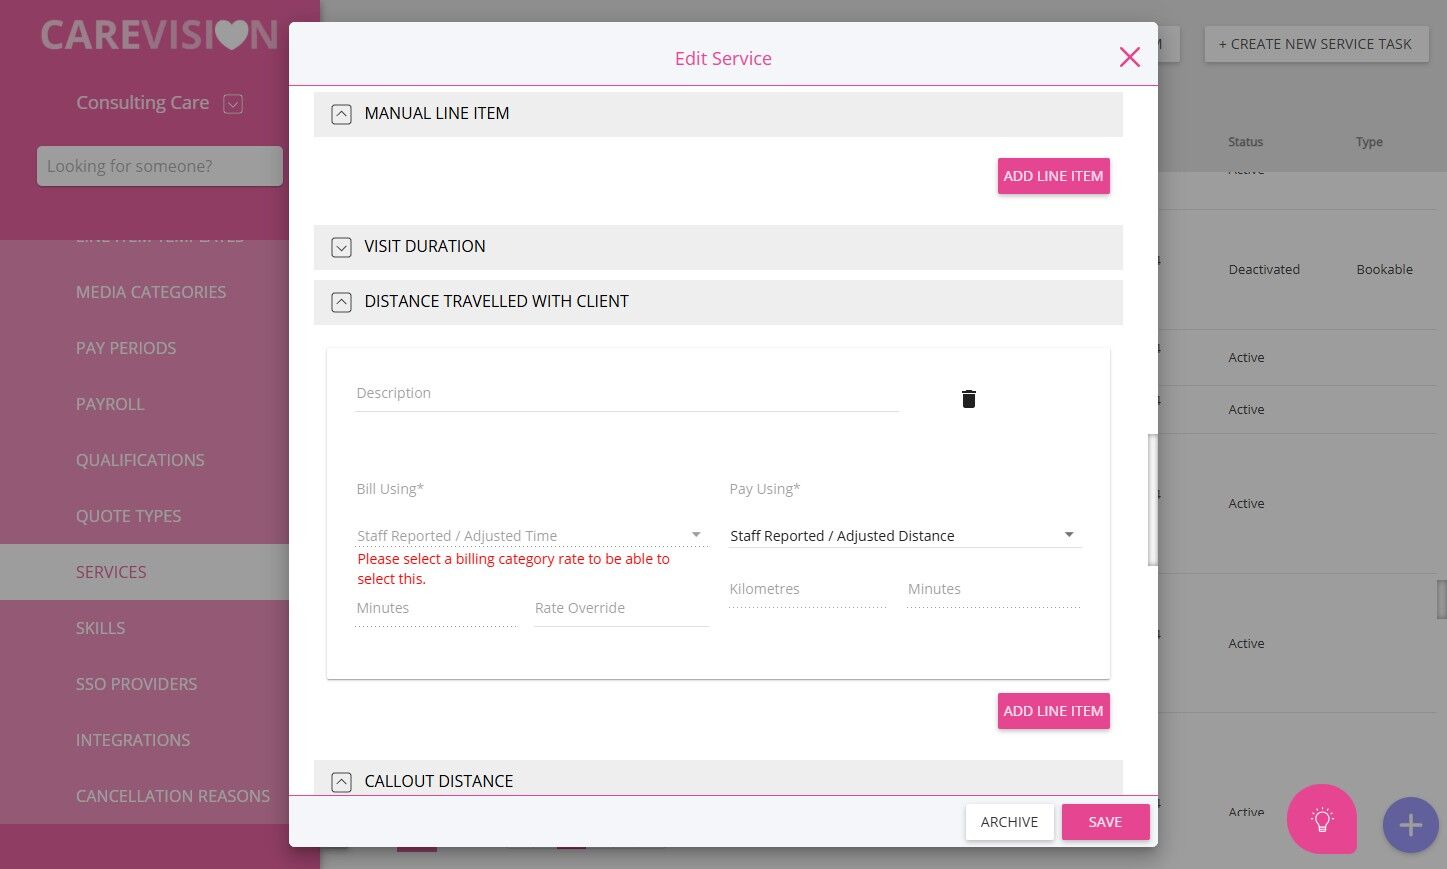Expand the Visit Duration section
Image resolution: width=1447 pixels, height=869 pixels.
coord(341,247)
